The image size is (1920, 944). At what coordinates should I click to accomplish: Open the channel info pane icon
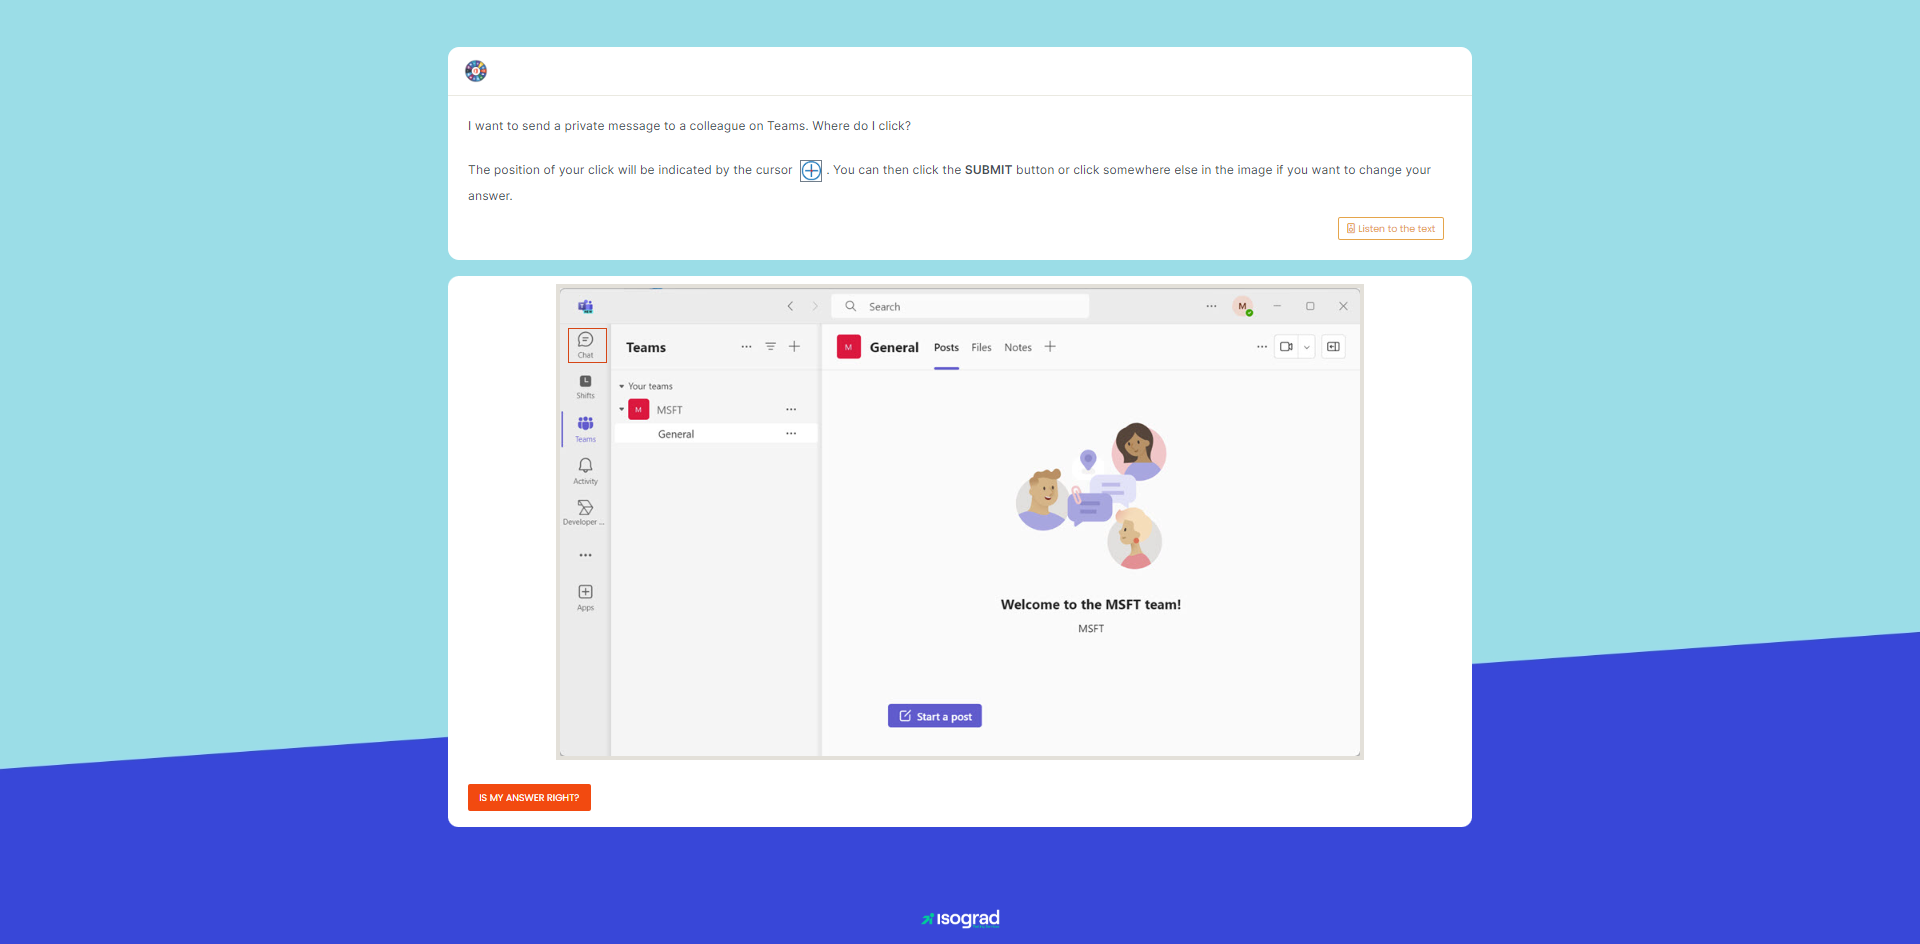coord(1334,347)
